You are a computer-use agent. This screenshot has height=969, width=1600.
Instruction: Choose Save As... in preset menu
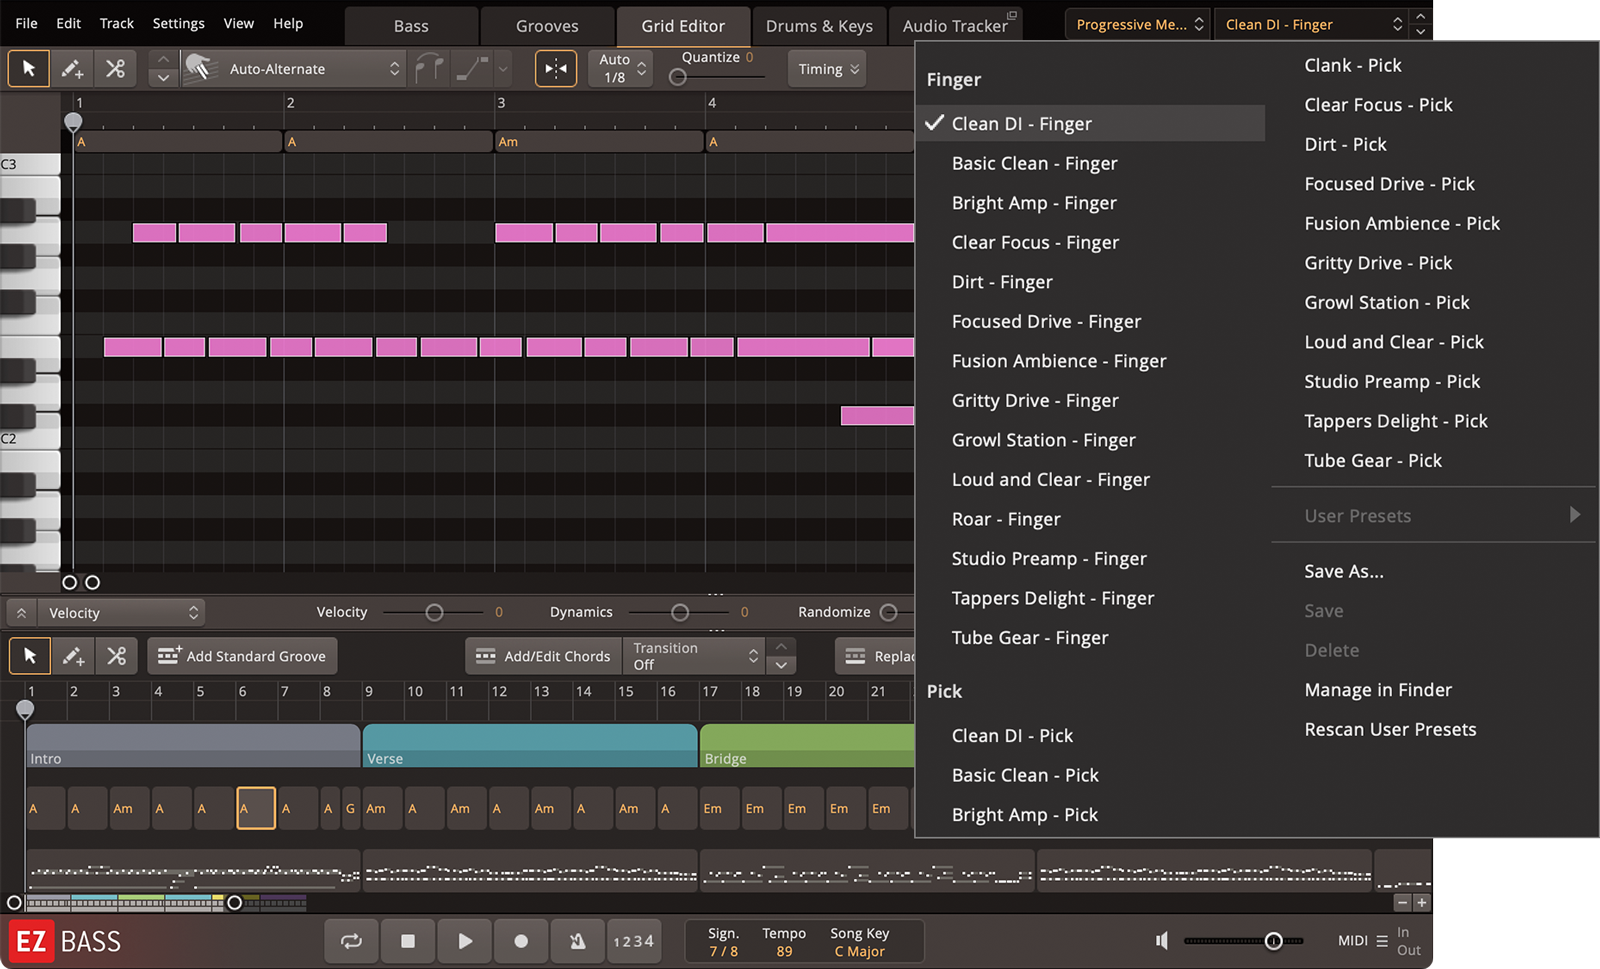[1344, 571]
